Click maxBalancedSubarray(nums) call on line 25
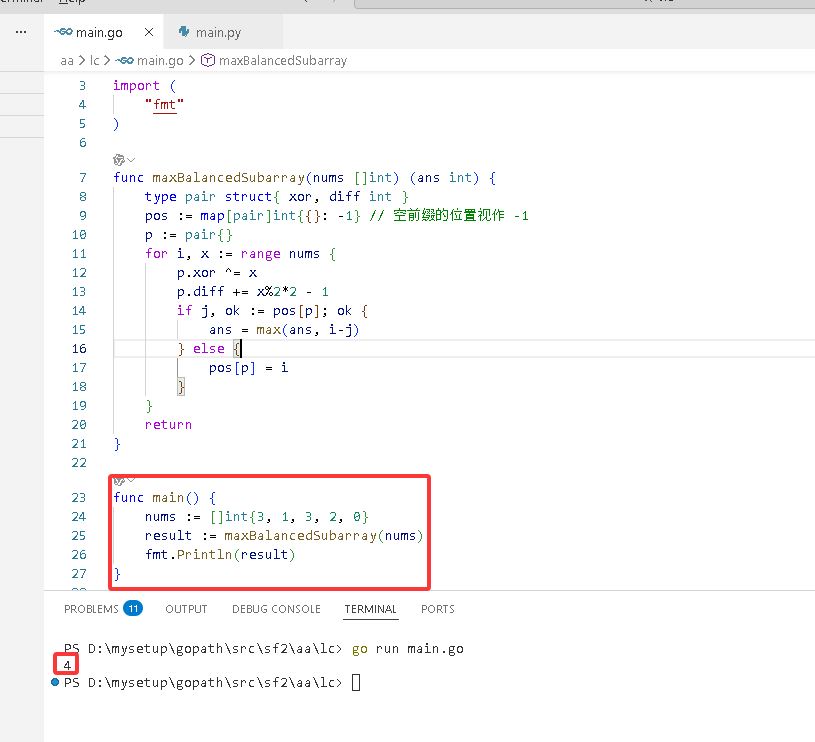This screenshot has height=742, width=815. pyautogui.click(x=324, y=536)
